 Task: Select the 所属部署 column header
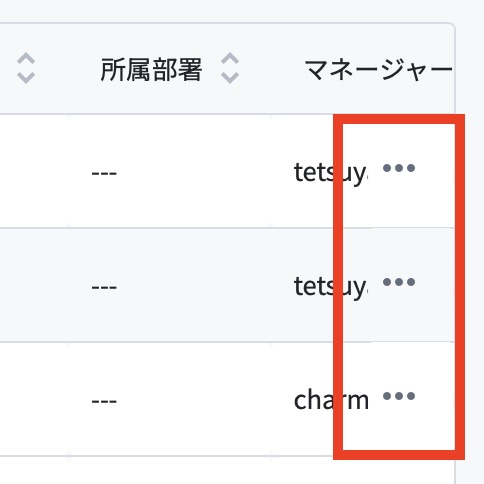pos(151,70)
